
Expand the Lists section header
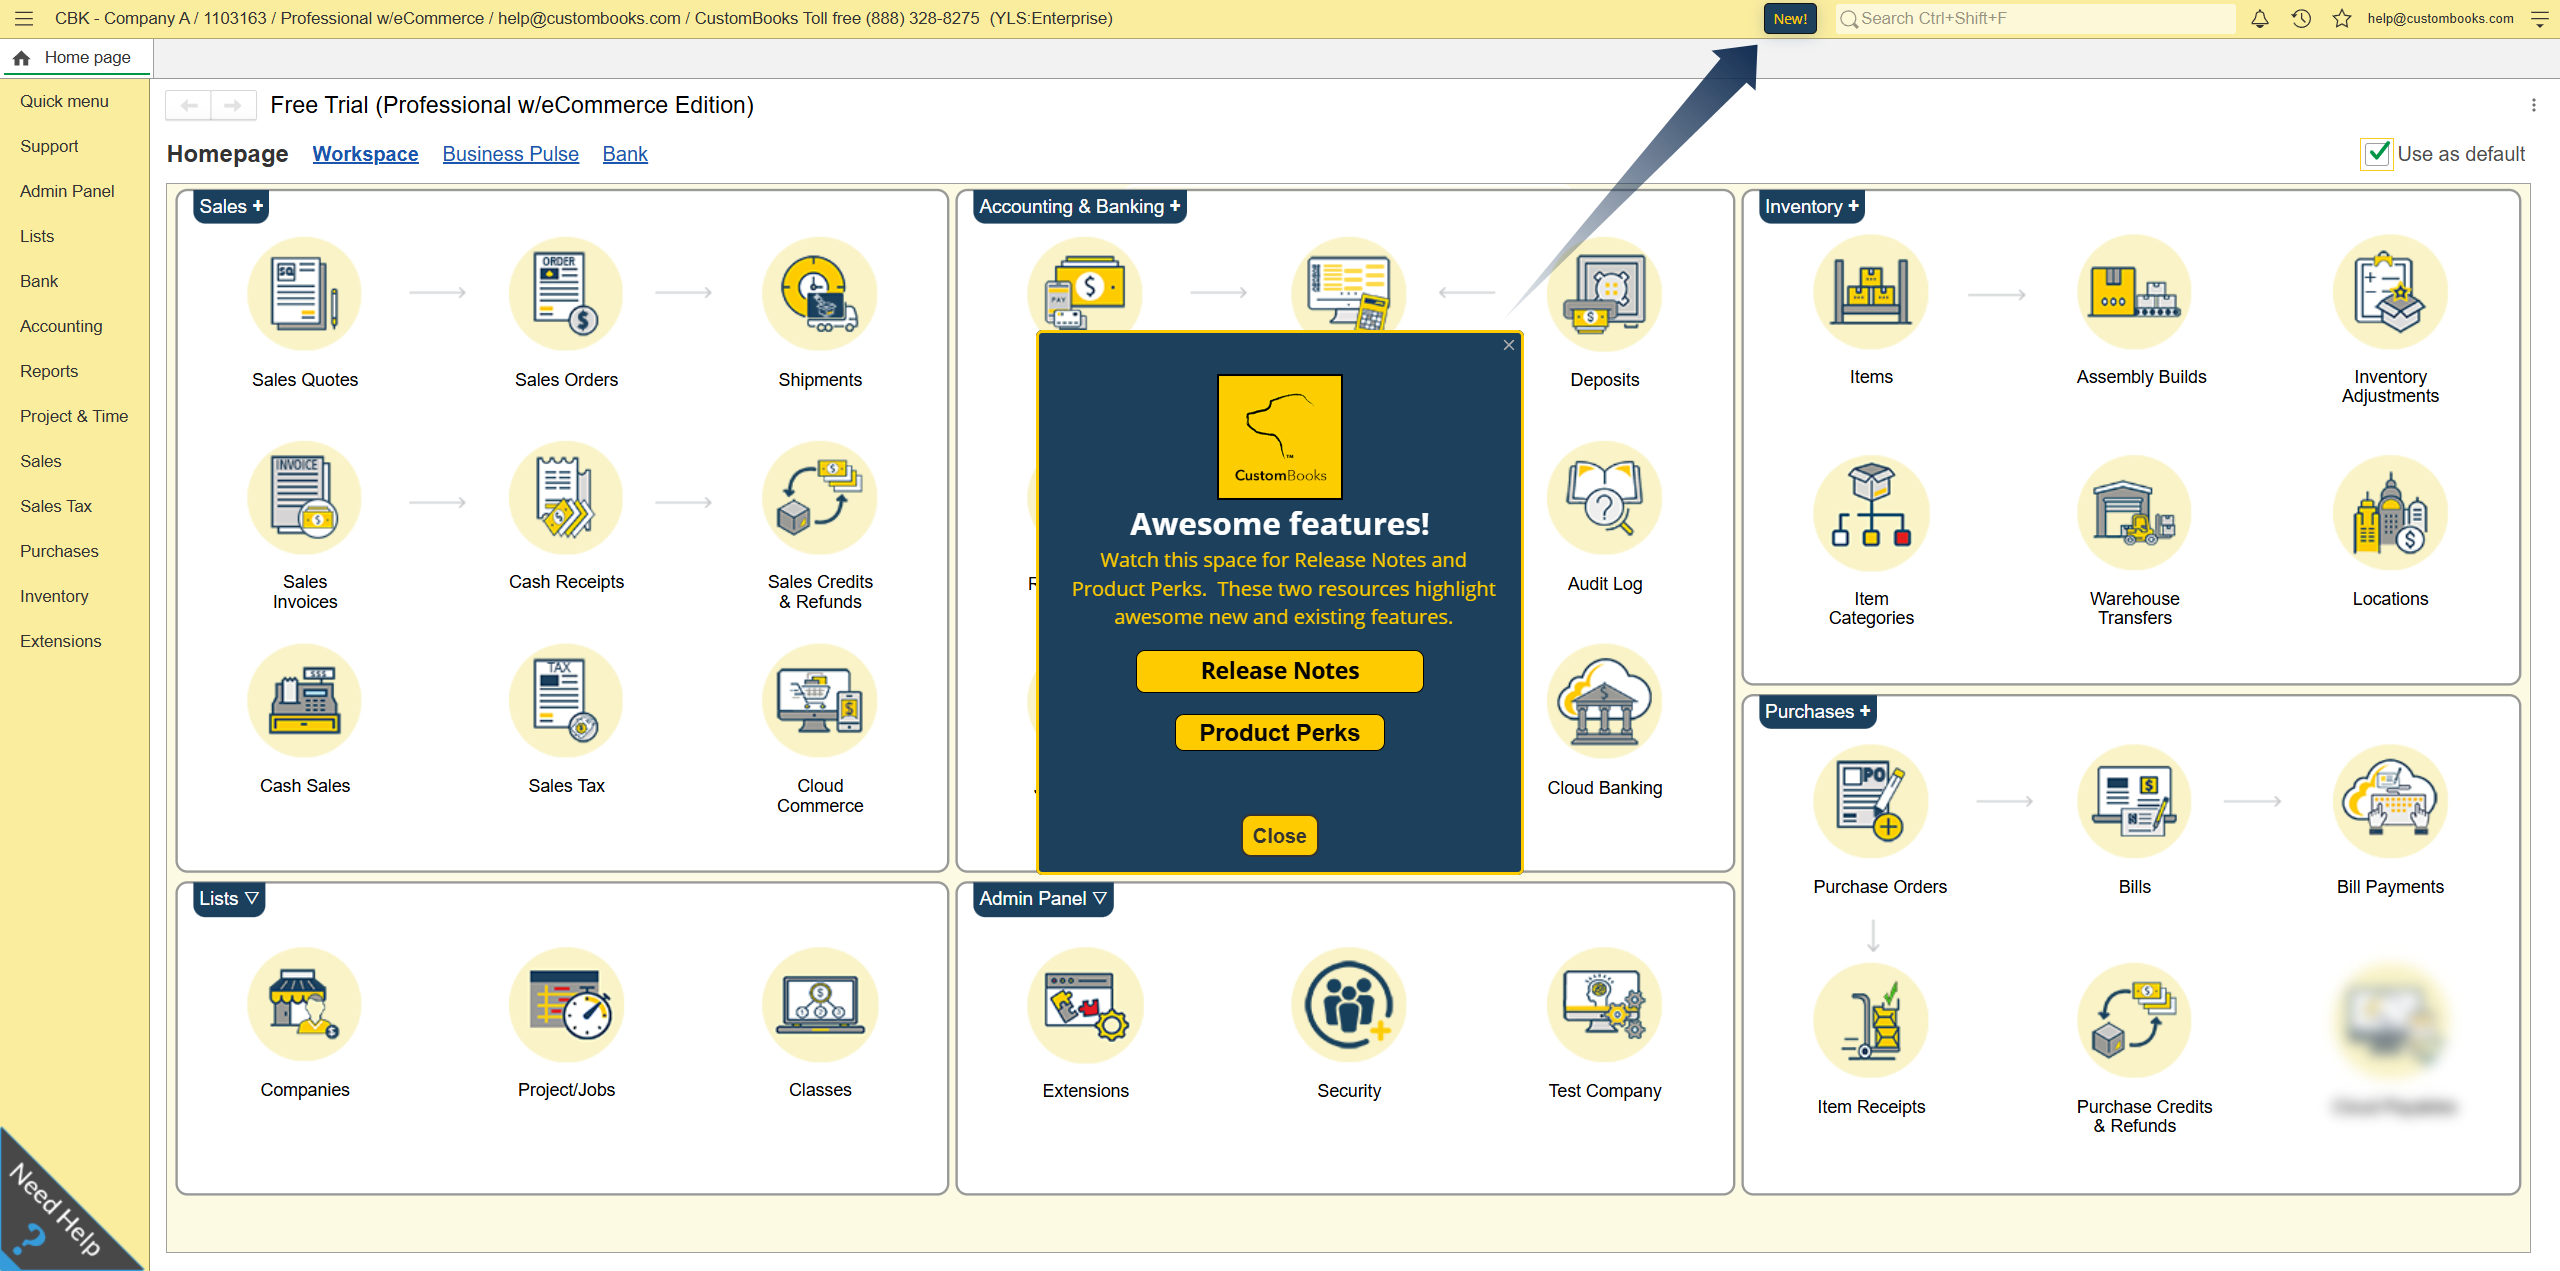pyautogui.click(x=228, y=898)
